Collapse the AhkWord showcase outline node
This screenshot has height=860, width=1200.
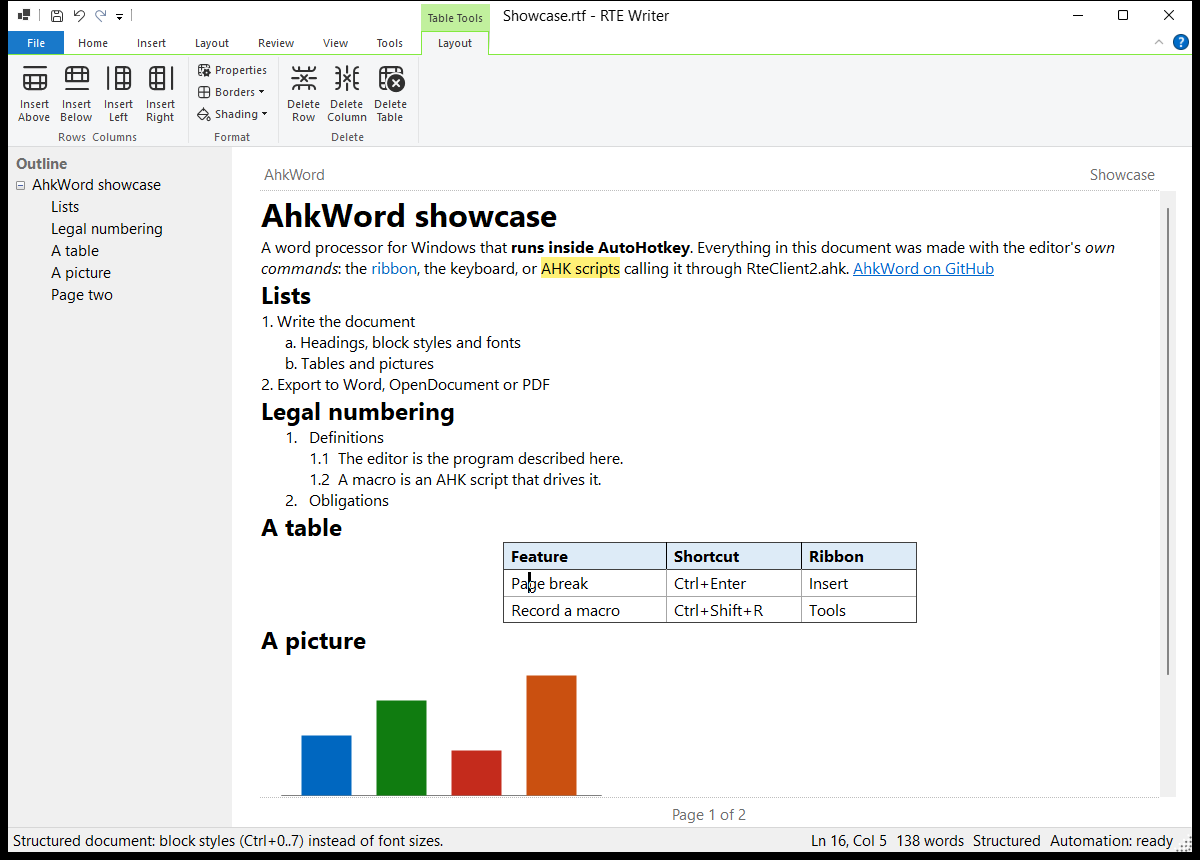(x=21, y=185)
